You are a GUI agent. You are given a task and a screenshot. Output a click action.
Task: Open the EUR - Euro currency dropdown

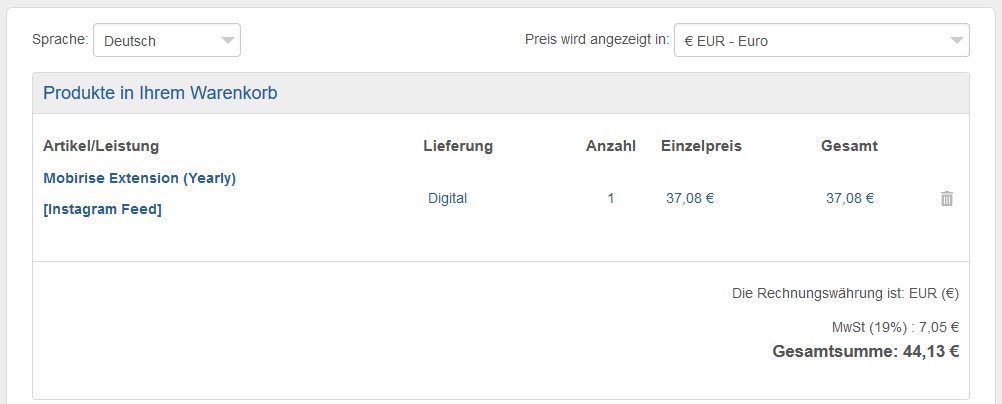pyautogui.click(x=810, y=41)
